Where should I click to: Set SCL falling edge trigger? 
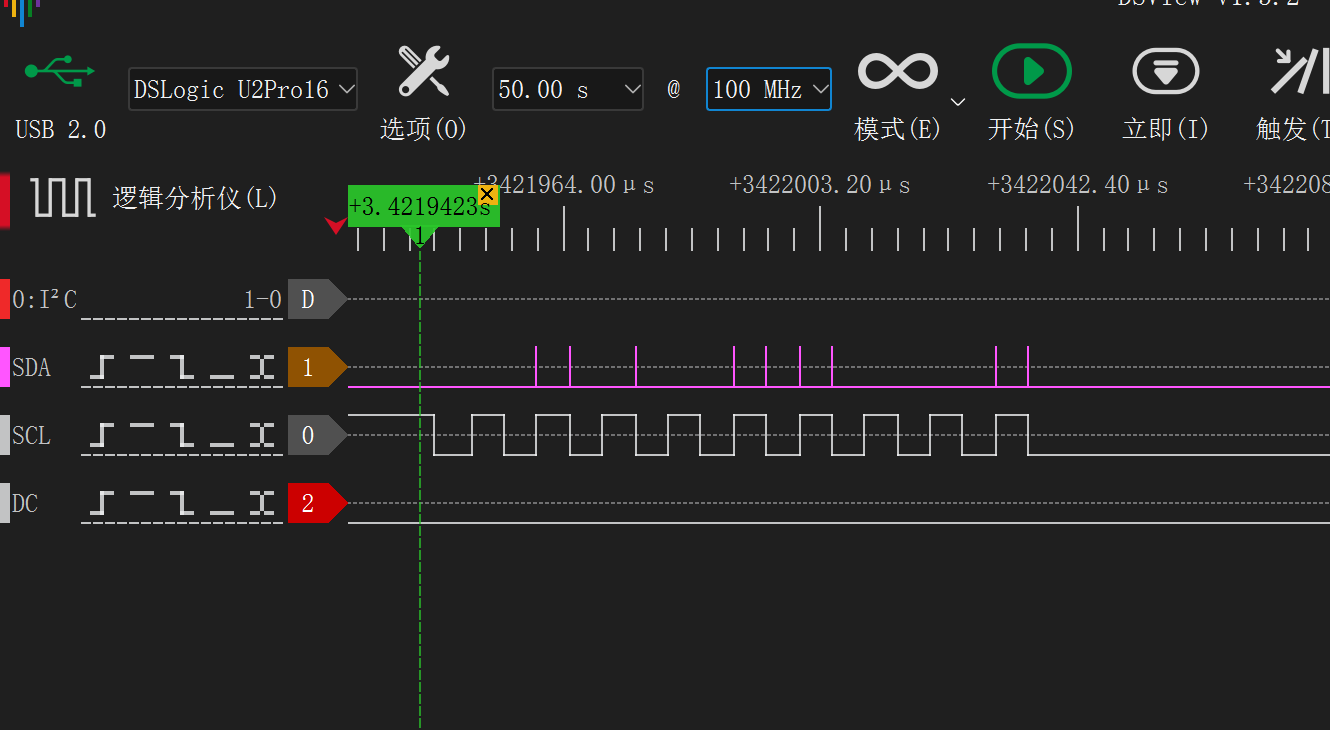[x=181, y=435]
